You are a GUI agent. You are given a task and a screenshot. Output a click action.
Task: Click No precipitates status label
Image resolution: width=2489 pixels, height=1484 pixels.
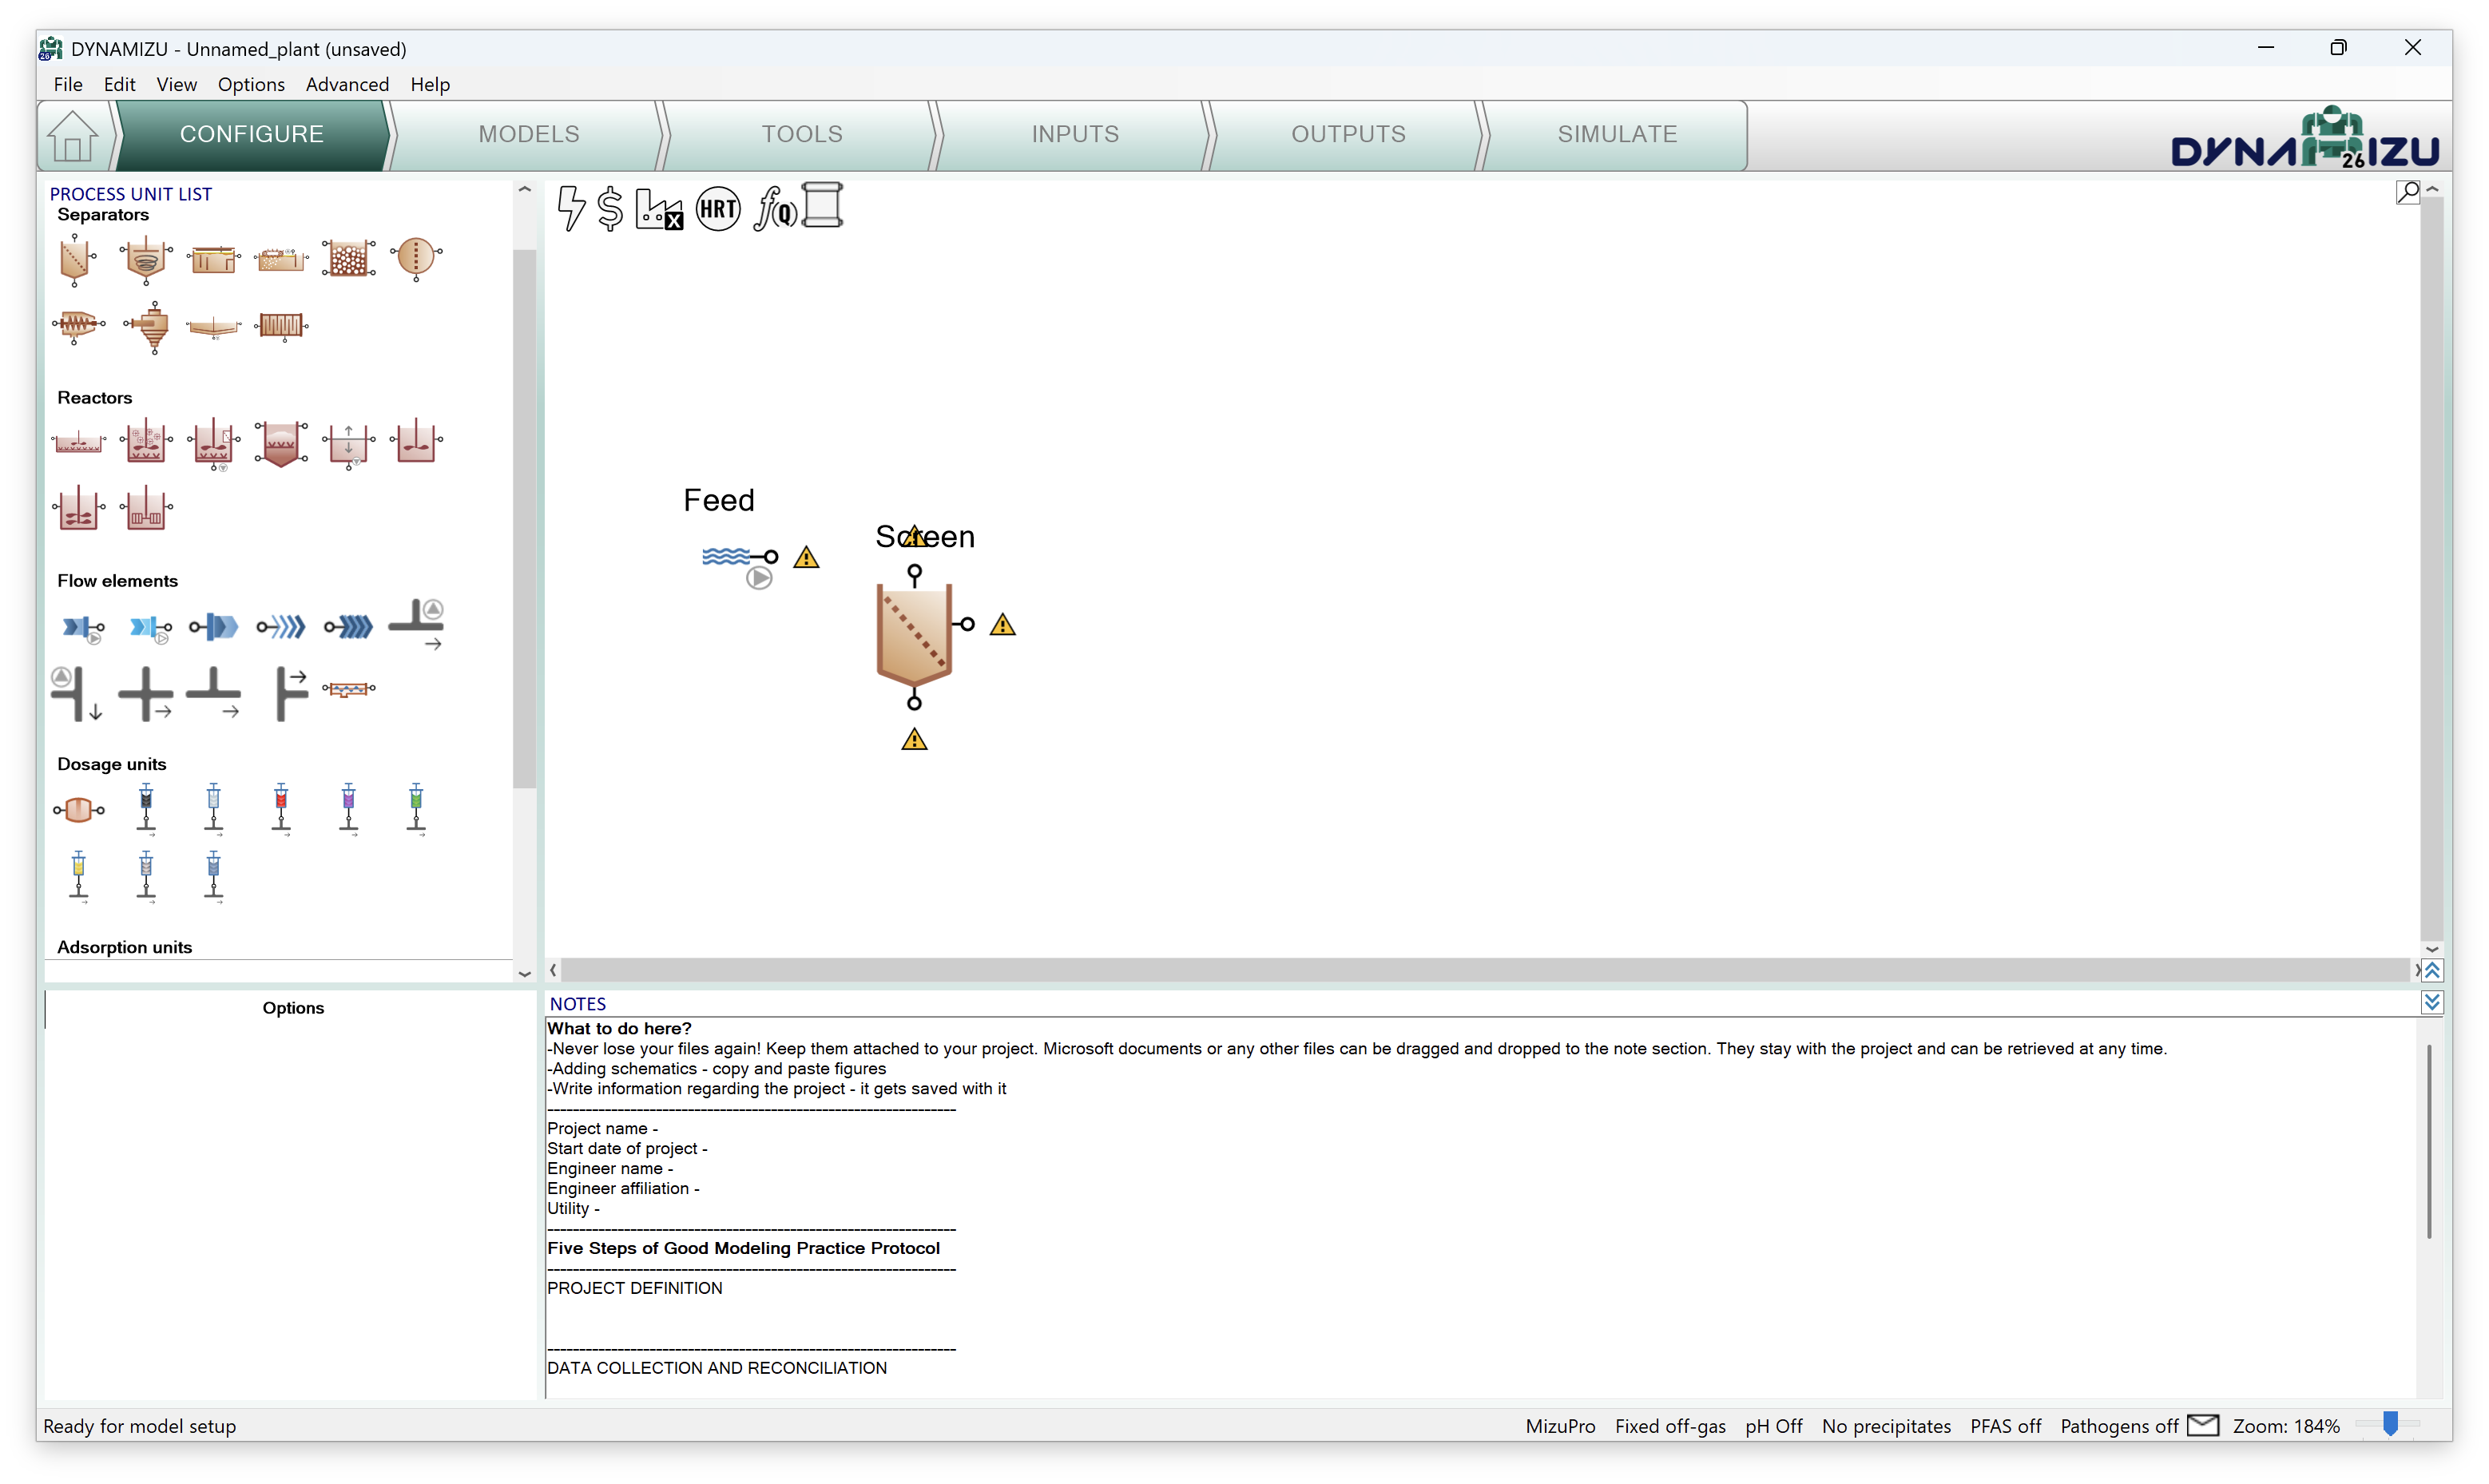pyautogui.click(x=1885, y=1426)
